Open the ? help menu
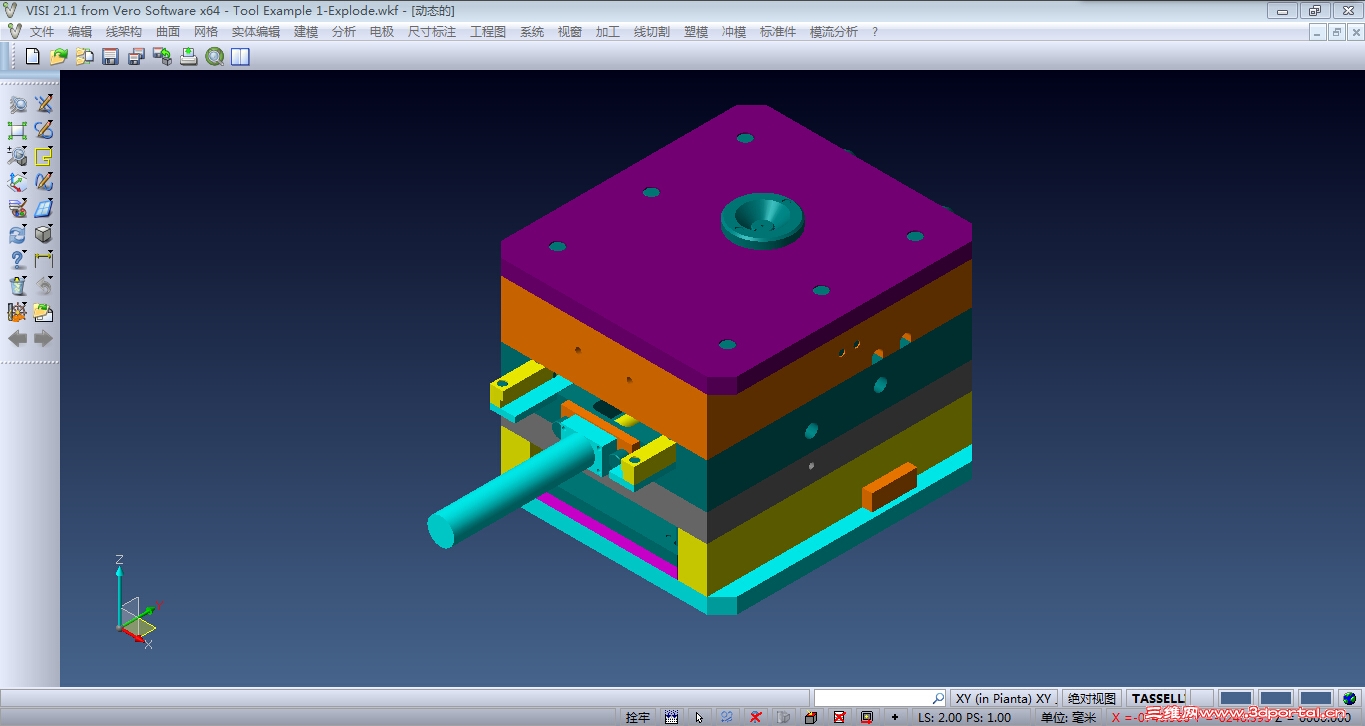The width and height of the screenshot is (1365, 726). coord(875,32)
